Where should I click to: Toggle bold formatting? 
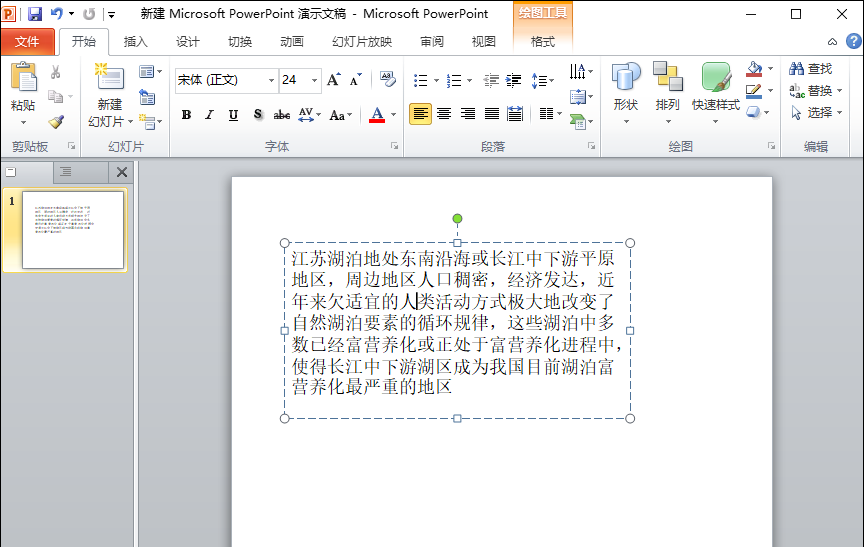tap(186, 115)
